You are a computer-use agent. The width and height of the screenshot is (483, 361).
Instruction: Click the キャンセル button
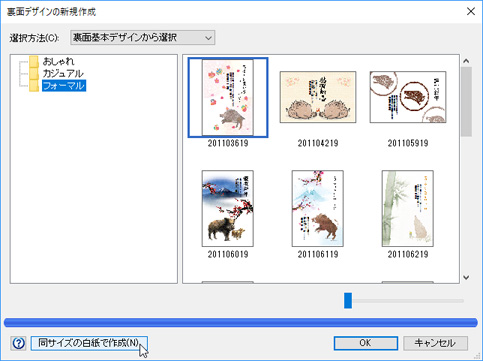point(435,343)
